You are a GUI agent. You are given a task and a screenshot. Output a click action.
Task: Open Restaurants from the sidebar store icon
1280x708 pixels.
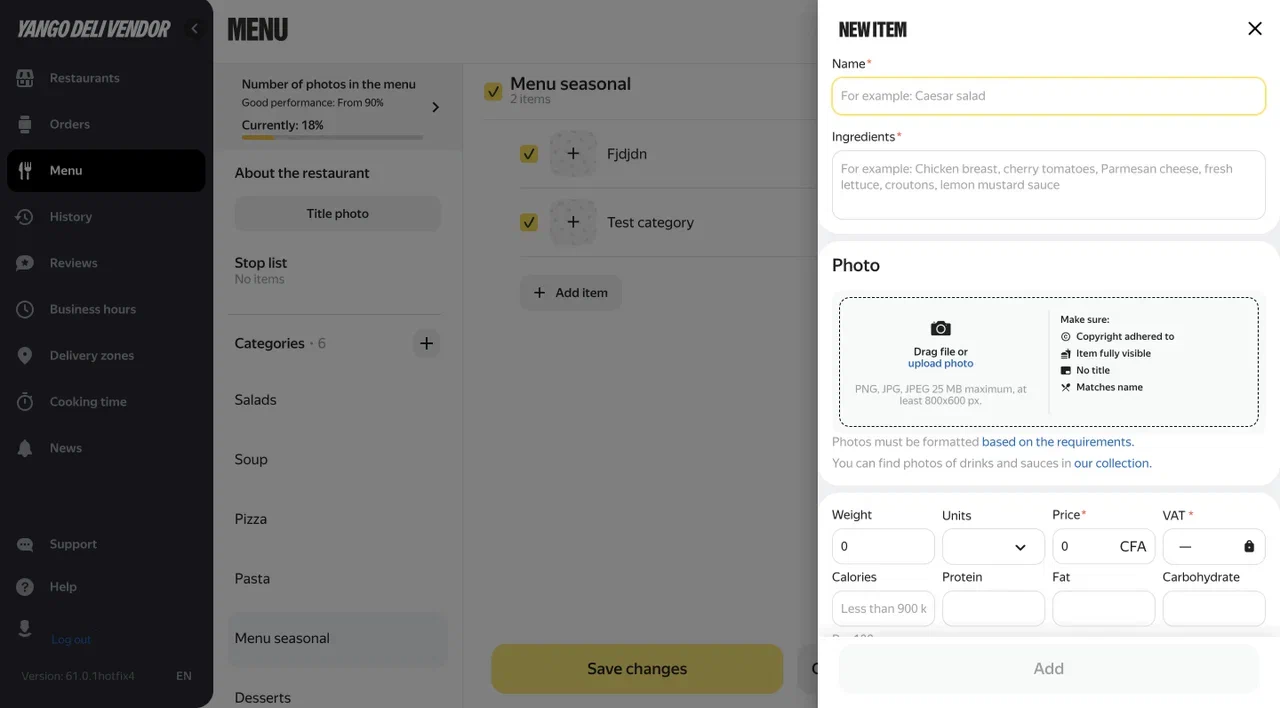(x=25, y=78)
